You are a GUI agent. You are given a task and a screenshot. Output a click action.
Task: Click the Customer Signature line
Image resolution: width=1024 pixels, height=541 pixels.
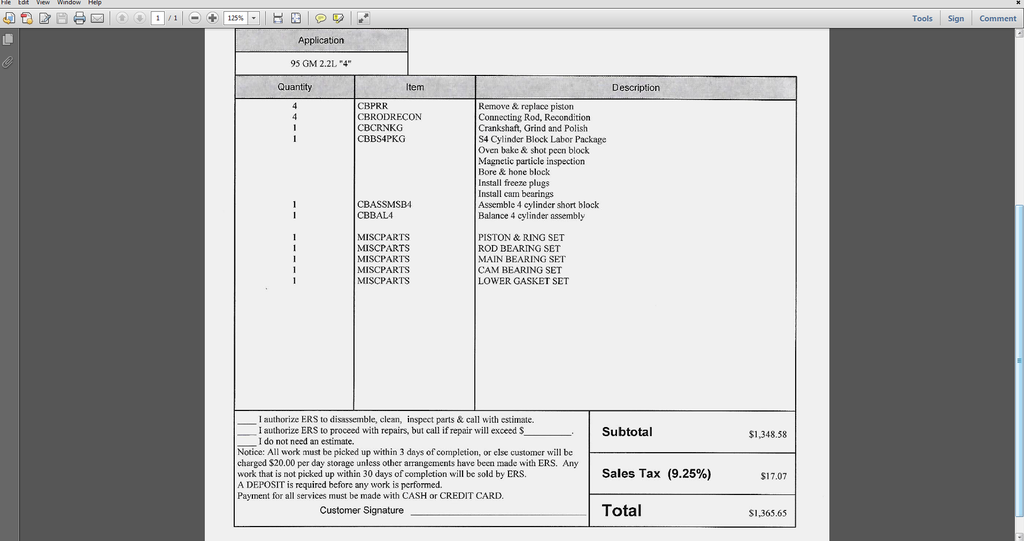point(498,515)
